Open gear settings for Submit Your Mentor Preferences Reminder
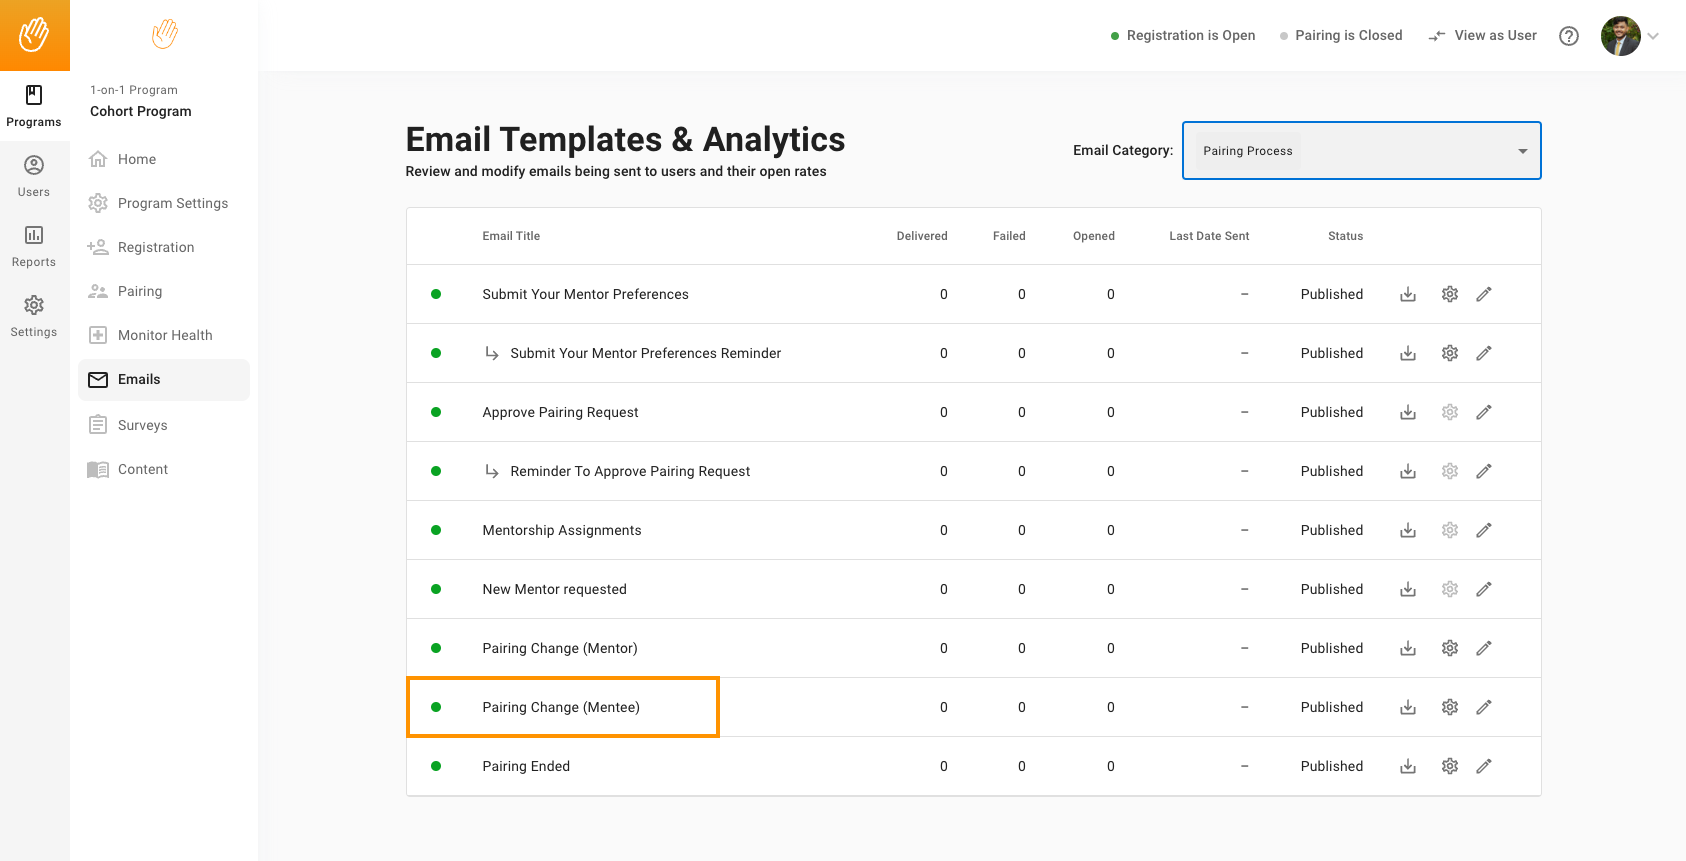1686x861 pixels. click(x=1449, y=353)
